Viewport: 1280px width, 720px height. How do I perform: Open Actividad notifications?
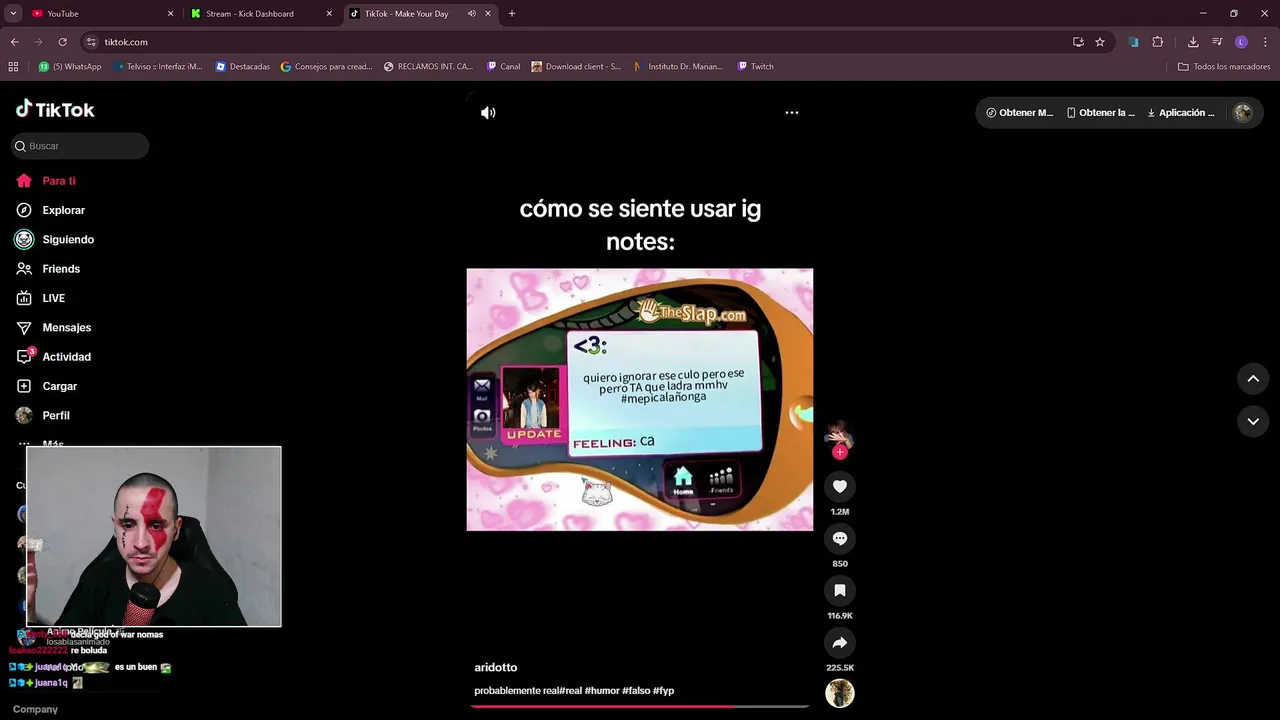[x=53, y=357]
